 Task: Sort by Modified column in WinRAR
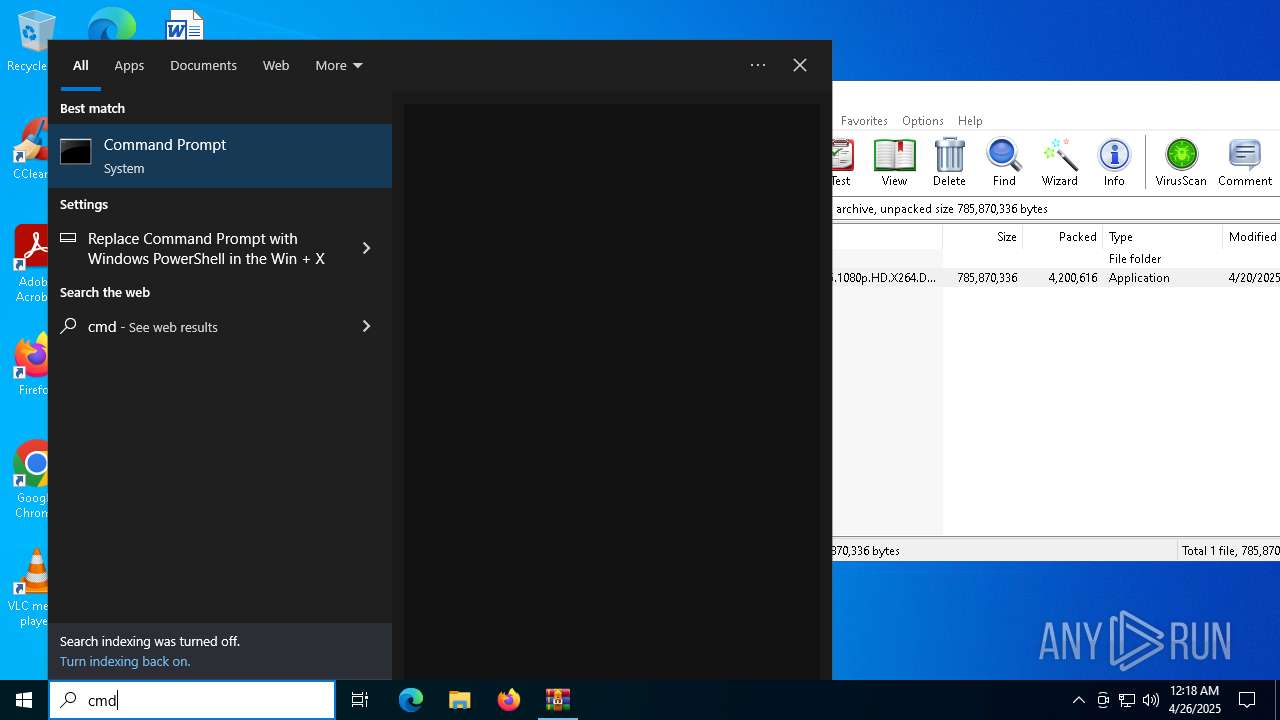pyautogui.click(x=1251, y=237)
